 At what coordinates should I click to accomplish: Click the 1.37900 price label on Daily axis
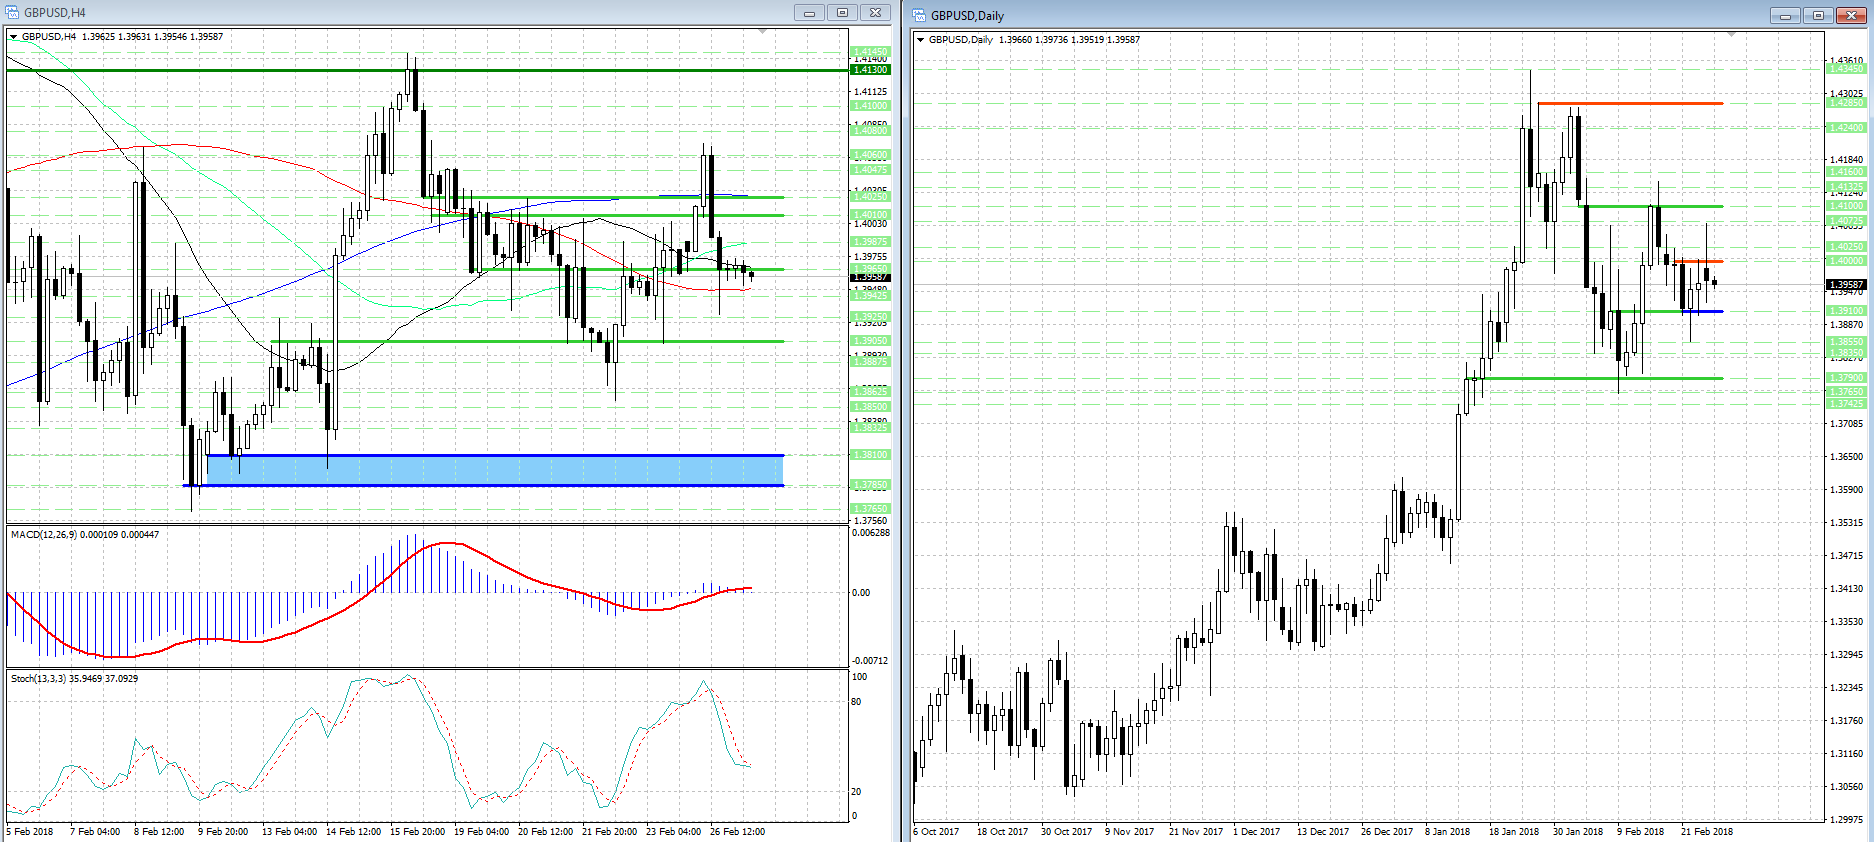pyautogui.click(x=1846, y=378)
